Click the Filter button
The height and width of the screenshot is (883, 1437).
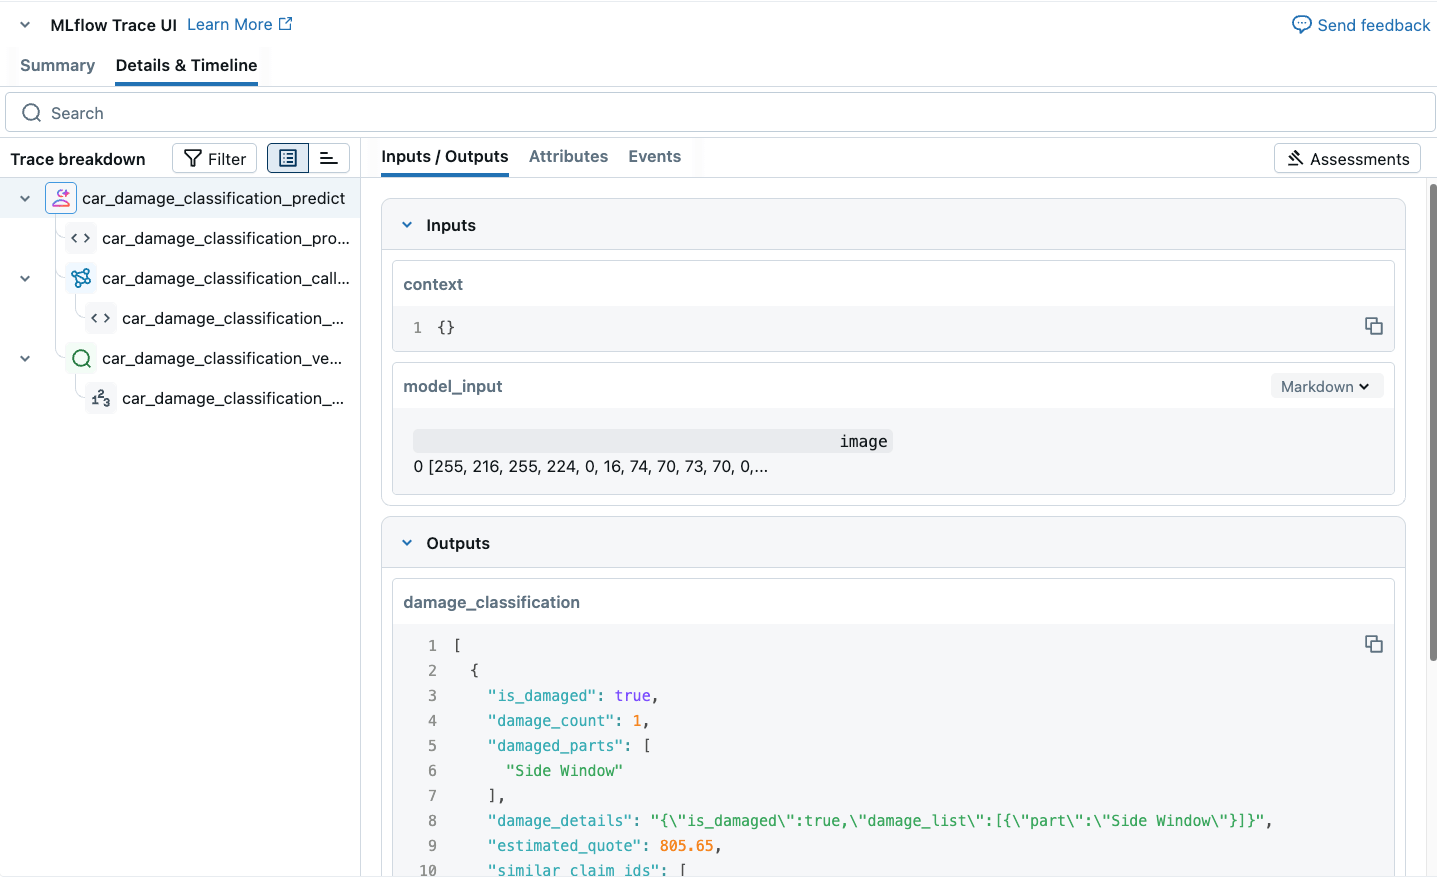215,158
